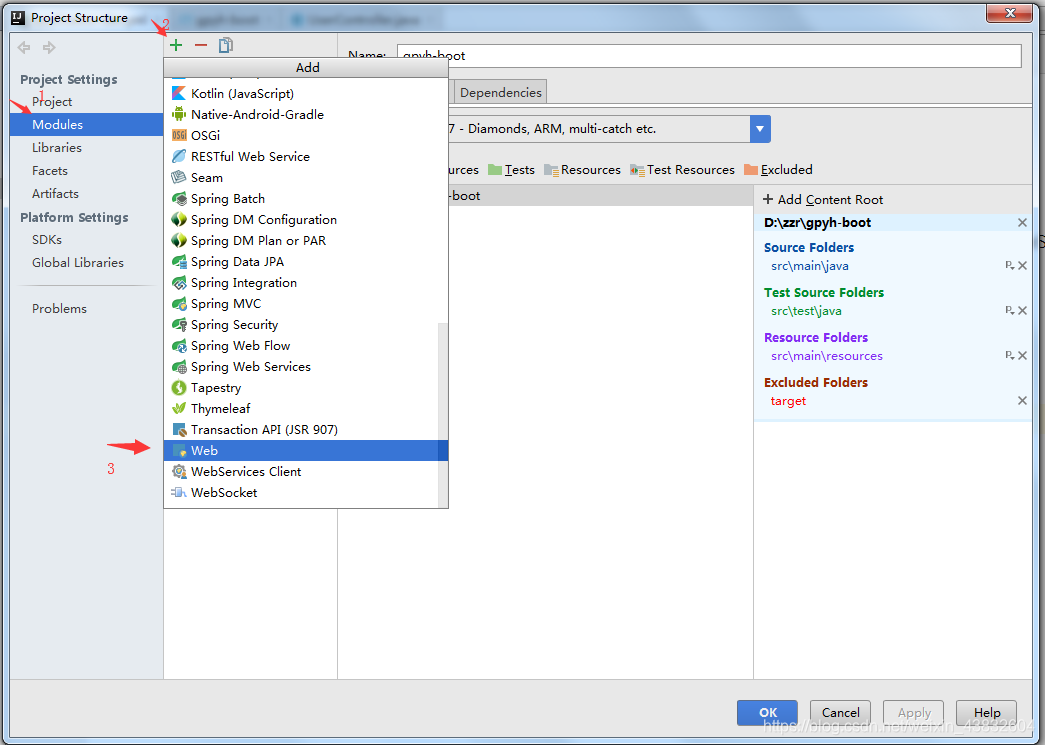The image size is (1045, 745).
Task: Mark folder as Excluded
Action: coord(778,170)
